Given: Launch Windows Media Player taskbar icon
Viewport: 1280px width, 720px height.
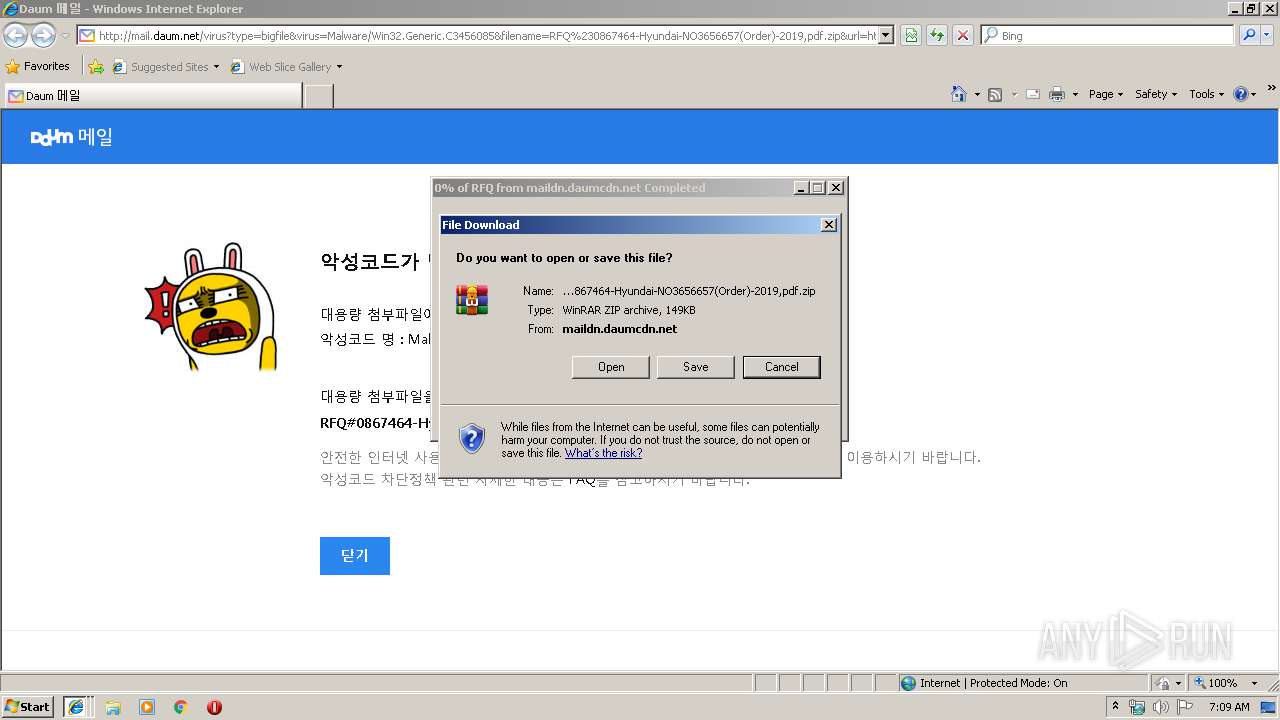Looking at the screenshot, I should 147,707.
